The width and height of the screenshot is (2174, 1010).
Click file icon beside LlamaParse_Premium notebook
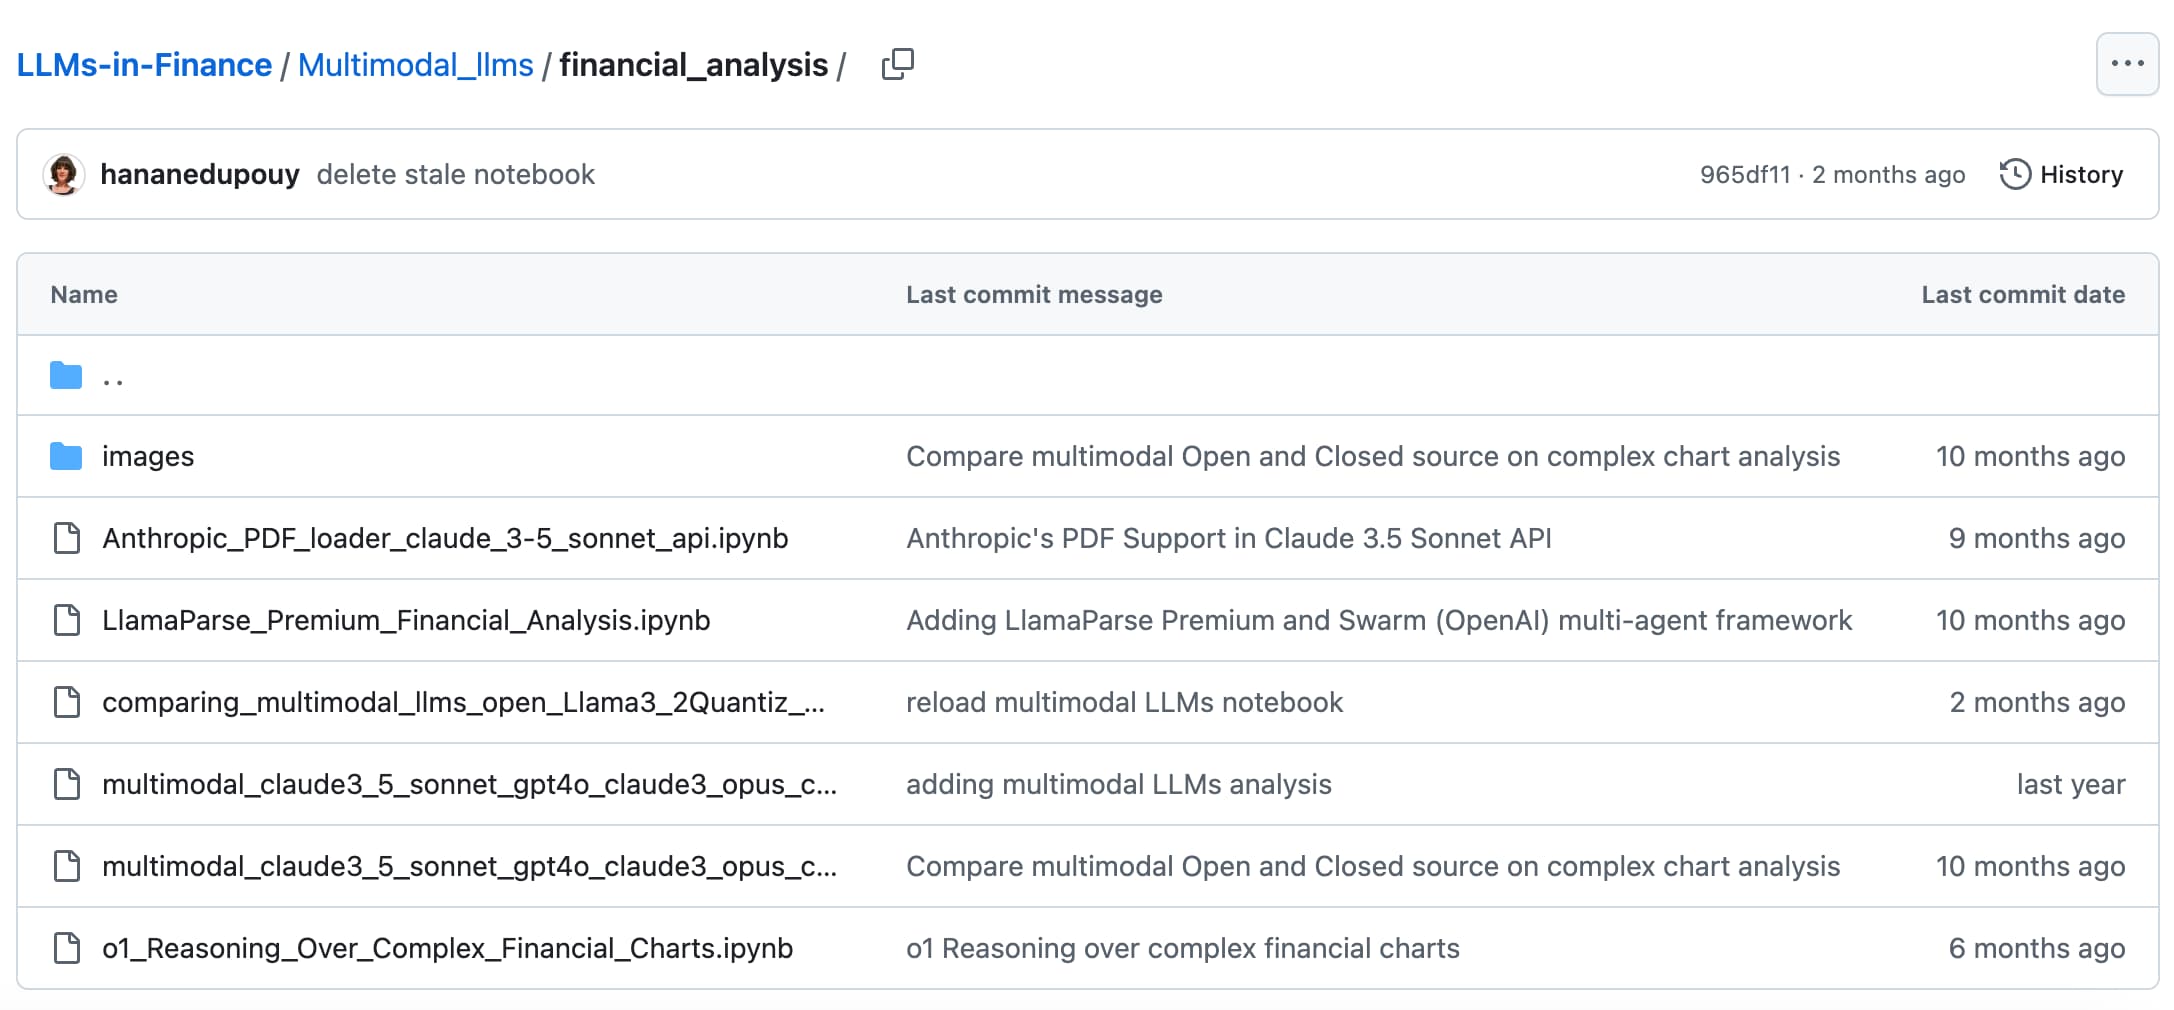pyautogui.click(x=67, y=620)
